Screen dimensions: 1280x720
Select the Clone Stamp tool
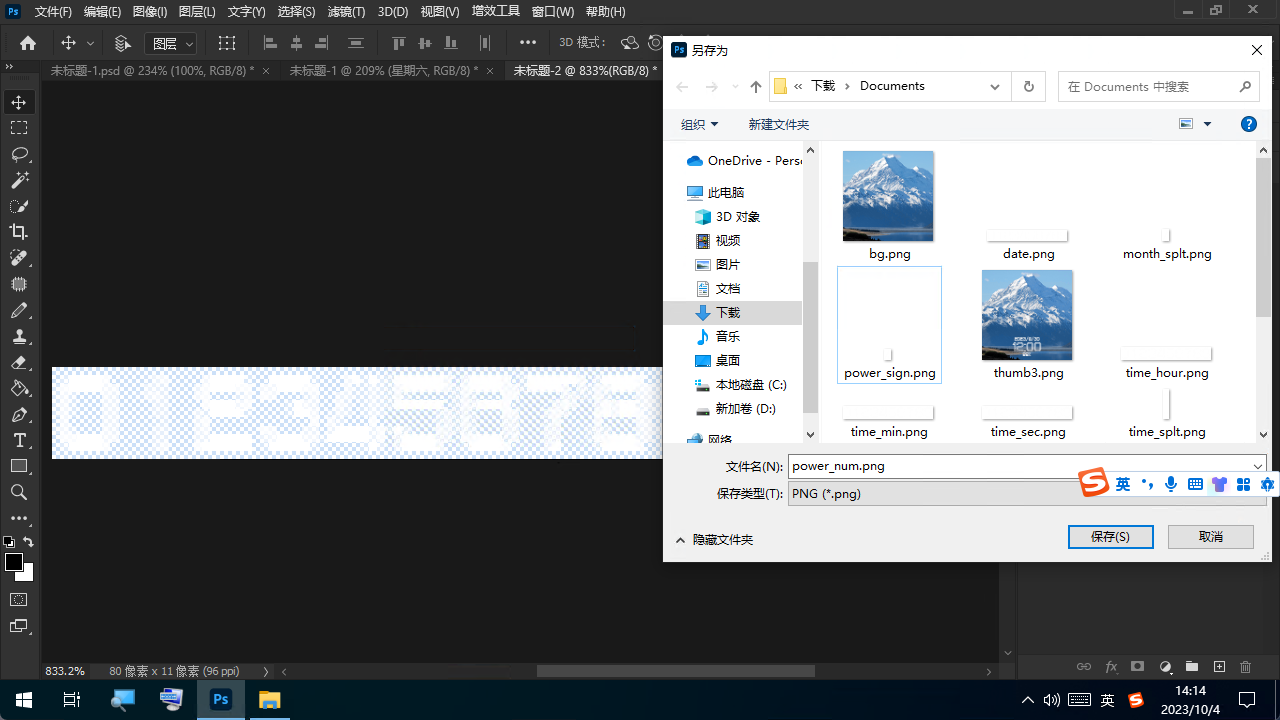click(x=19, y=336)
